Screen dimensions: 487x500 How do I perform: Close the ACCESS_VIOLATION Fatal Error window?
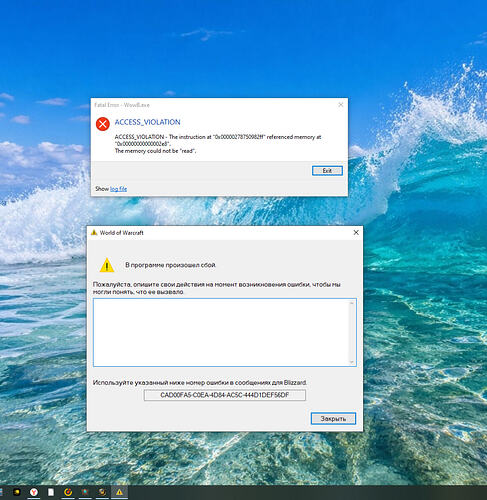coord(341,105)
